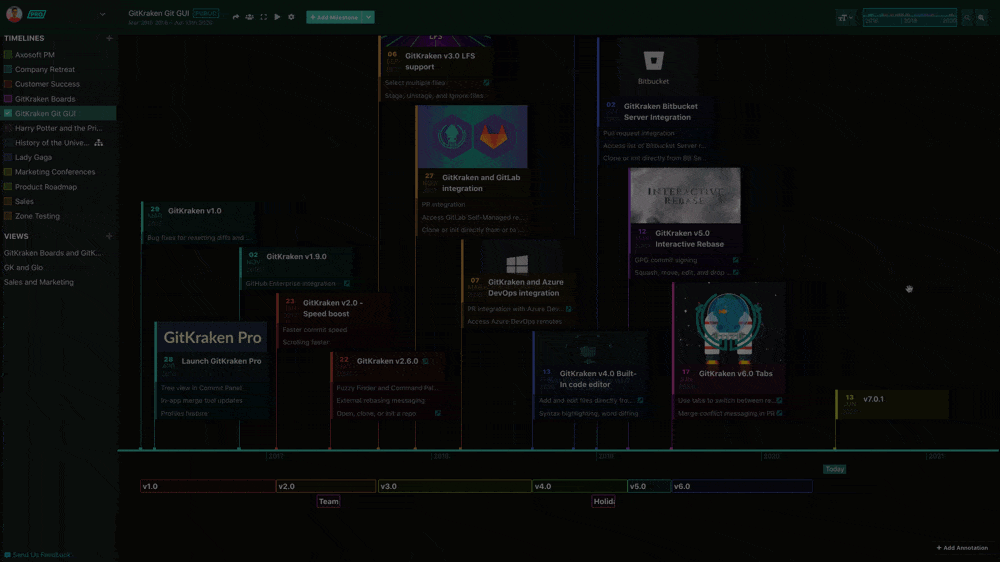Click the Add Milestone button
This screenshot has width=1000, height=562.
pos(335,17)
